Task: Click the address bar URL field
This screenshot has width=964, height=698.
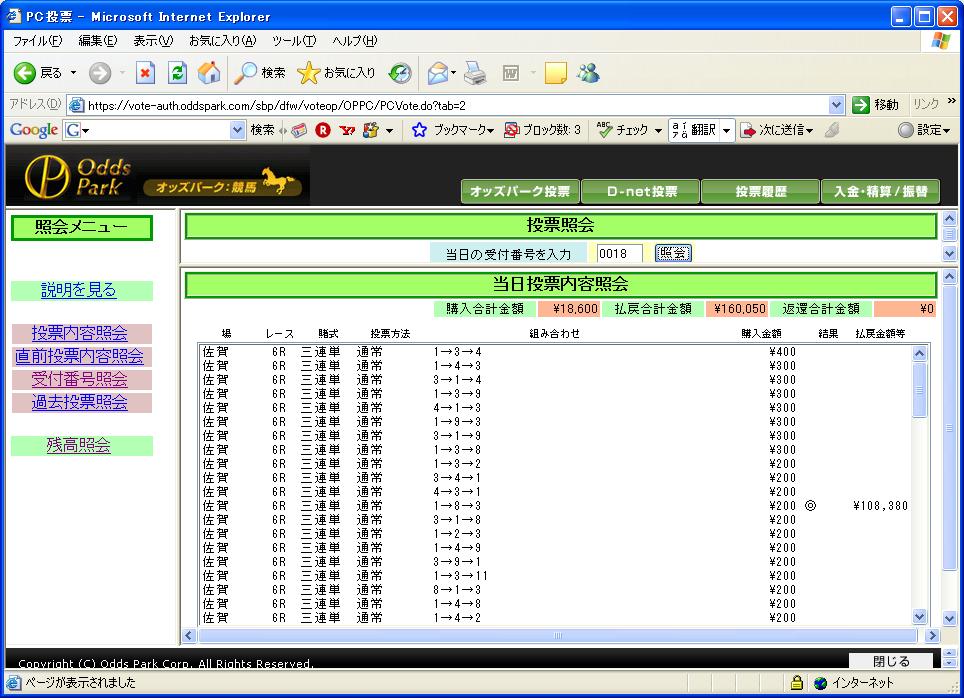Action: click(456, 105)
